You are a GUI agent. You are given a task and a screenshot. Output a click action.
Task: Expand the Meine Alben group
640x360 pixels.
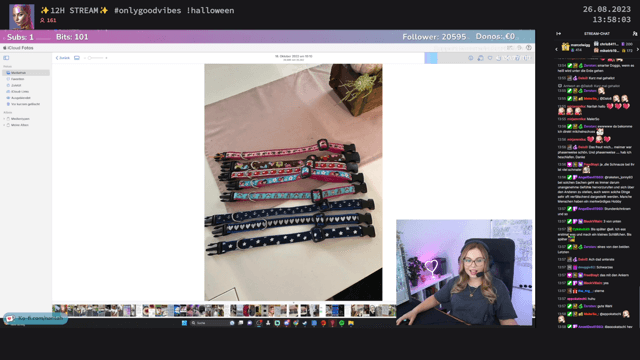4,125
